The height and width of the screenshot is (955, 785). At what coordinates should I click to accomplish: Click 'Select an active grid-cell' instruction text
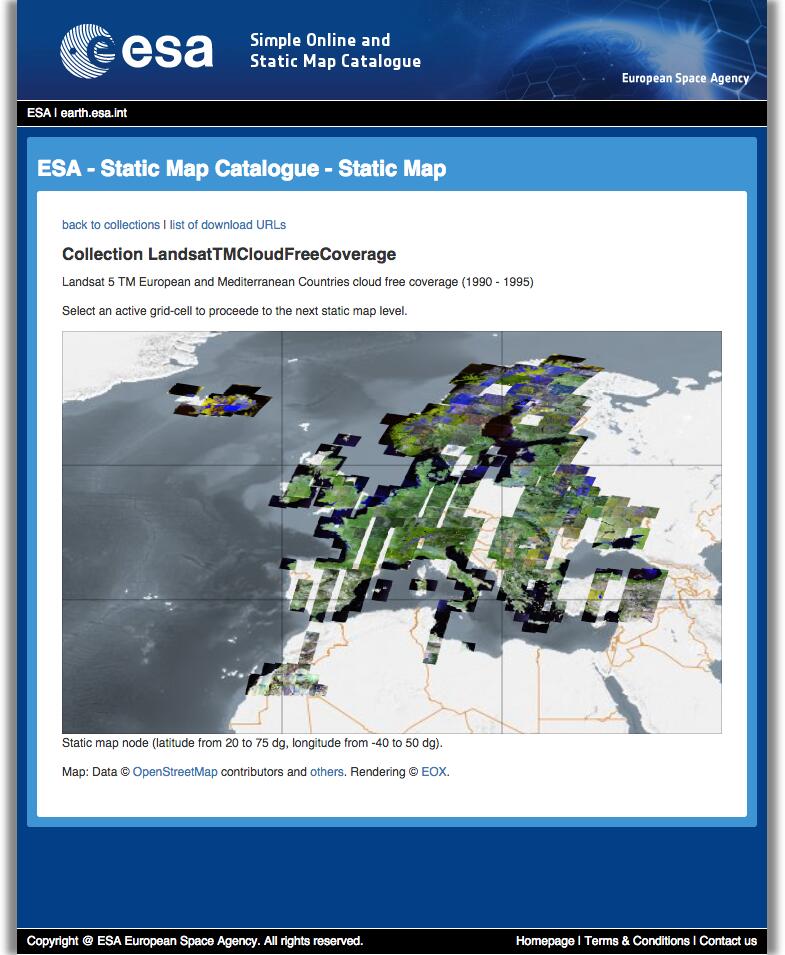click(x=234, y=311)
